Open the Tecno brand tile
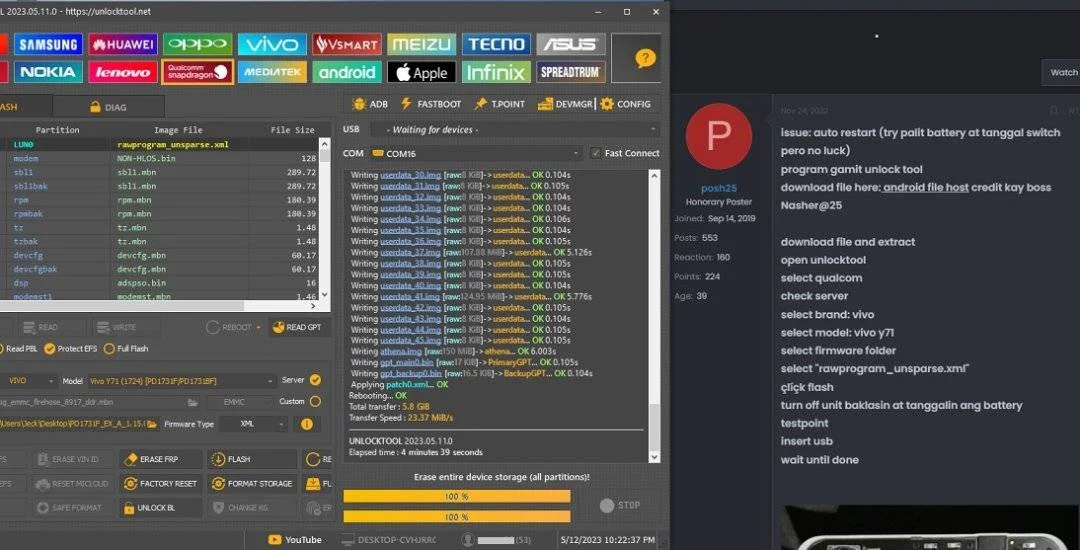Screen dimensions: 1080x550 [x=497, y=45]
